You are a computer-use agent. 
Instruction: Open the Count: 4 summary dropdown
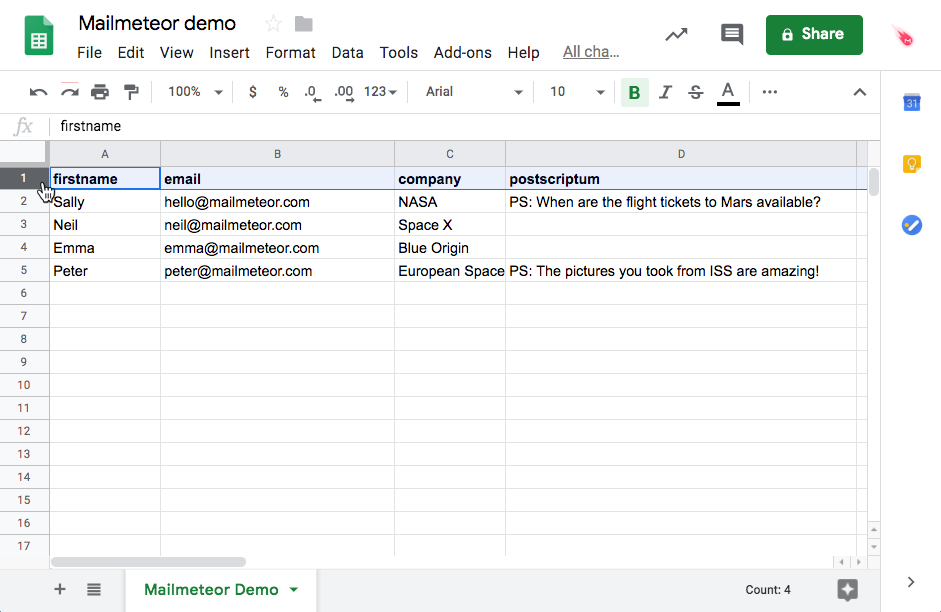[x=768, y=590]
